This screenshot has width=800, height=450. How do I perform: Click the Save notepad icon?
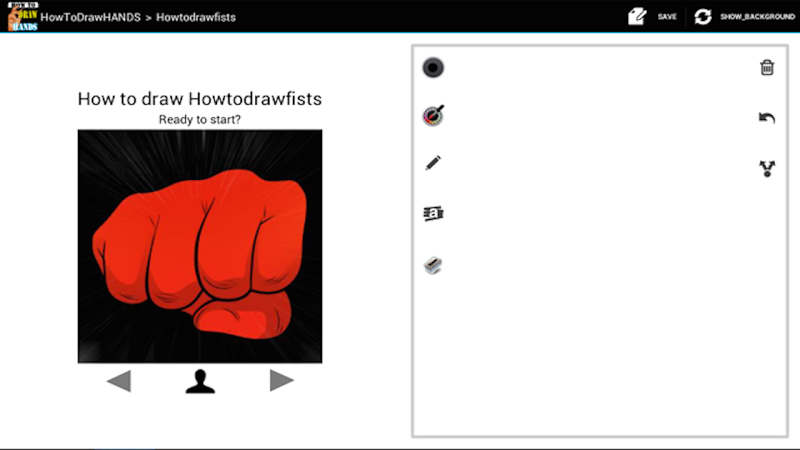(637, 16)
